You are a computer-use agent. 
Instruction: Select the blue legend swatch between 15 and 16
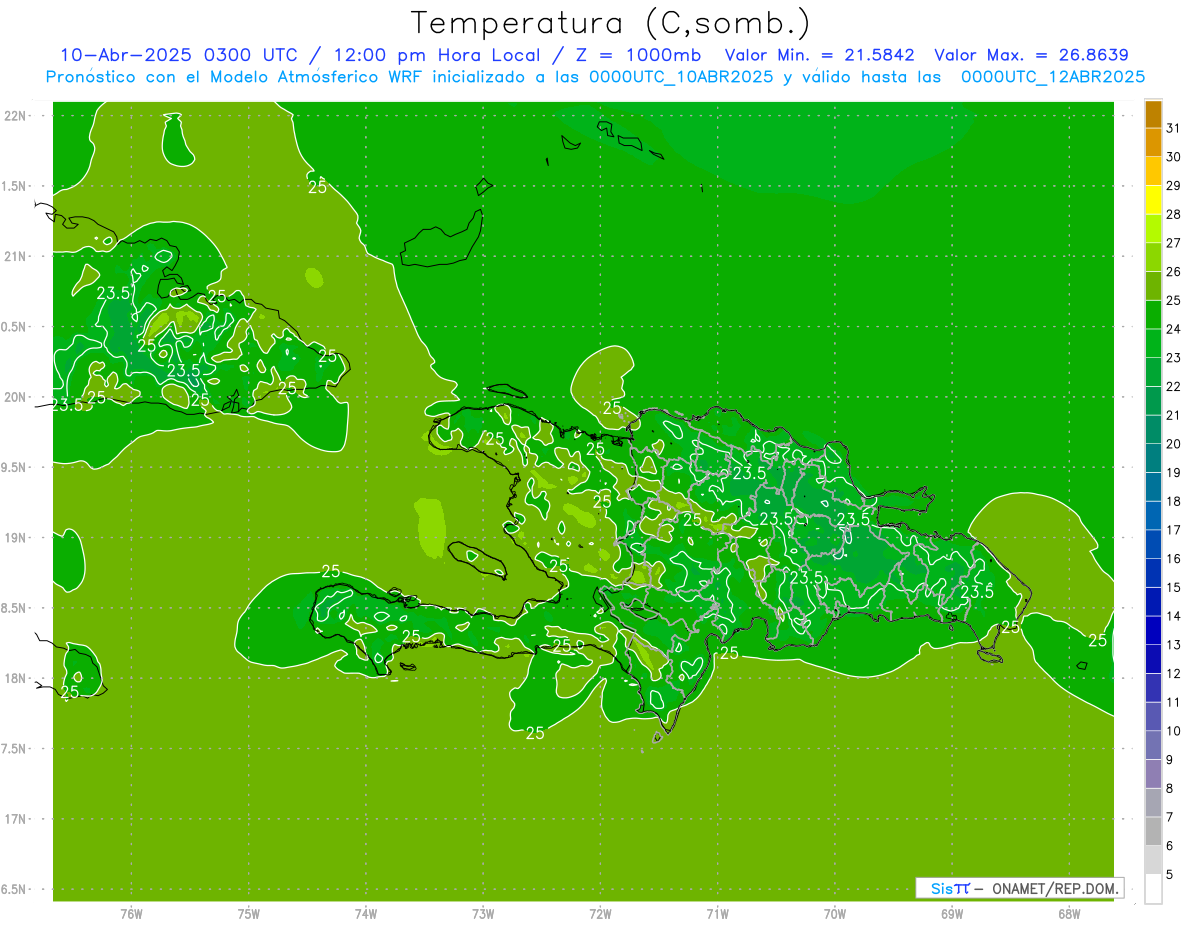[x=1153, y=574]
